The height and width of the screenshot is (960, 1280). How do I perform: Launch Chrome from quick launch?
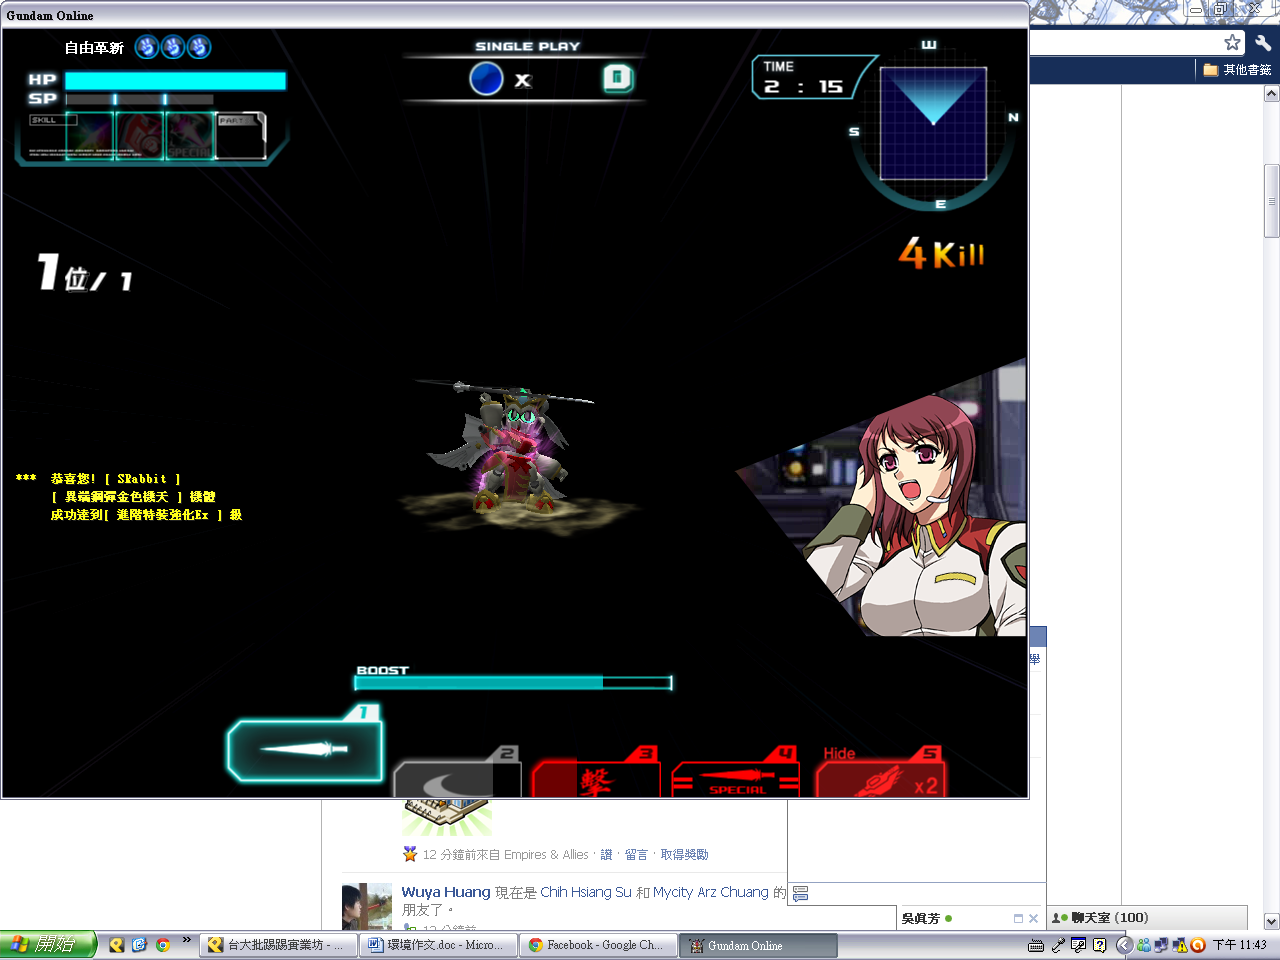coord(162,945)
